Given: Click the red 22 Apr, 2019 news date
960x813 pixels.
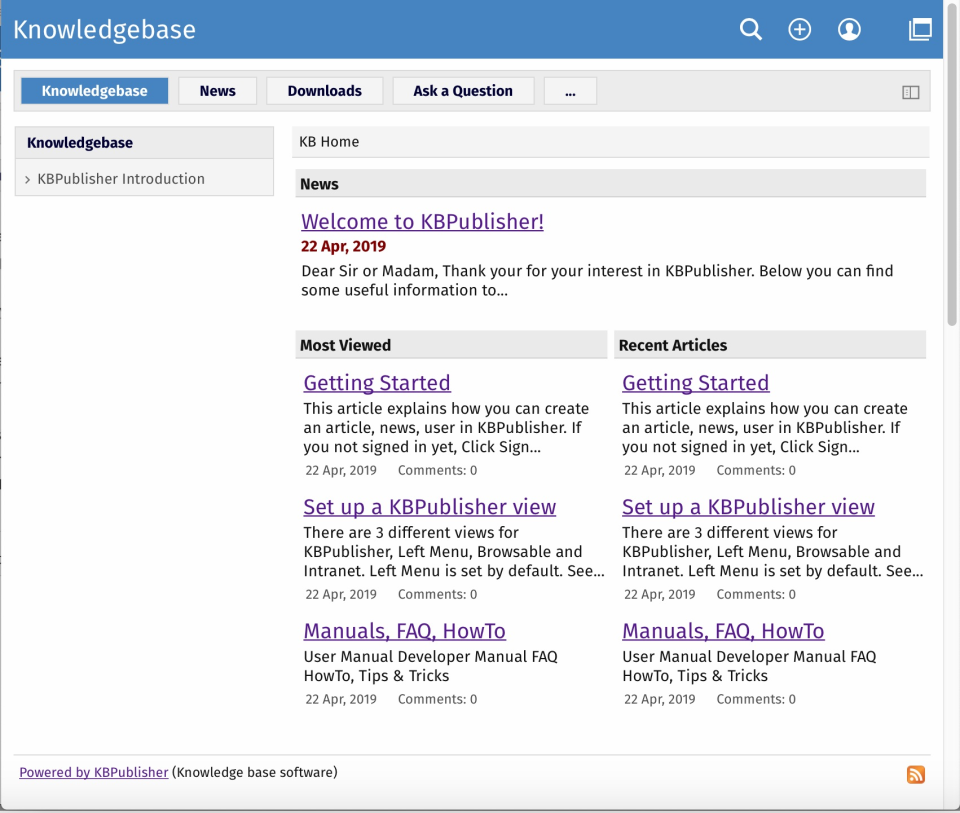Looking at the screenshot, I should click(343, 246).
